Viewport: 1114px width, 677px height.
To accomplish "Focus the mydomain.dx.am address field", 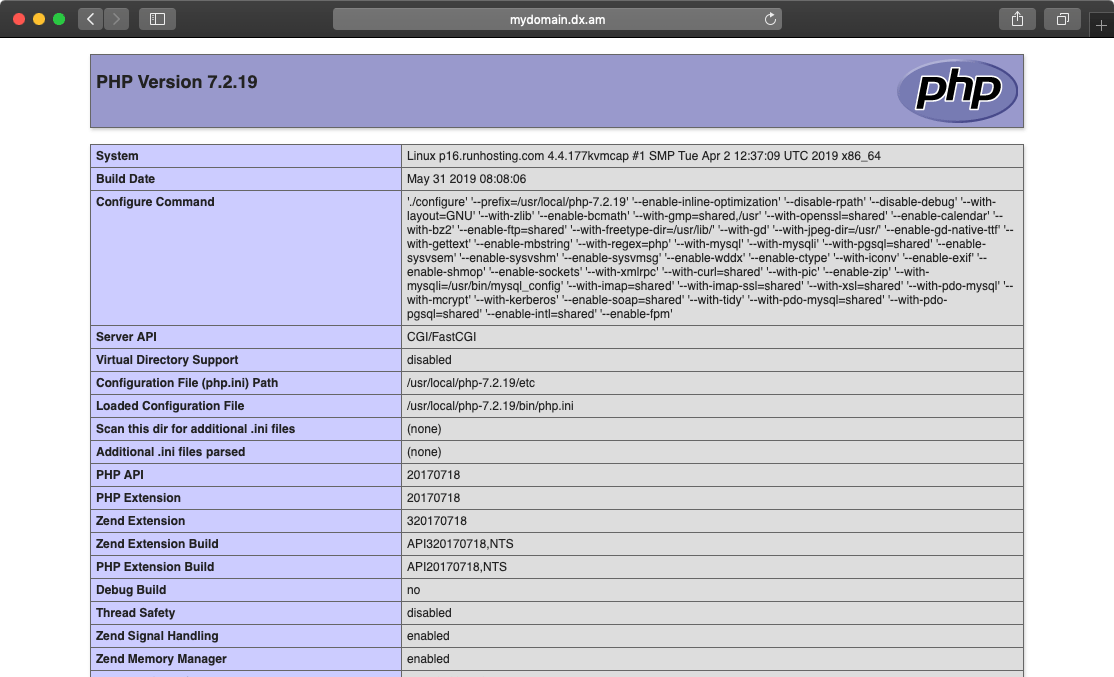I will 557,19.
